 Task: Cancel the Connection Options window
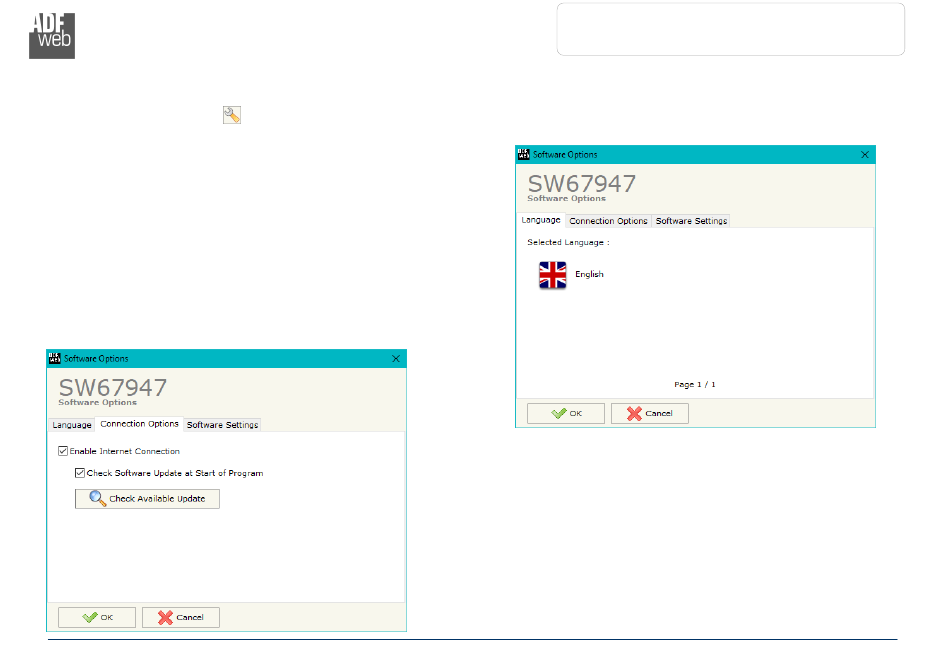[x=181, y=617]
